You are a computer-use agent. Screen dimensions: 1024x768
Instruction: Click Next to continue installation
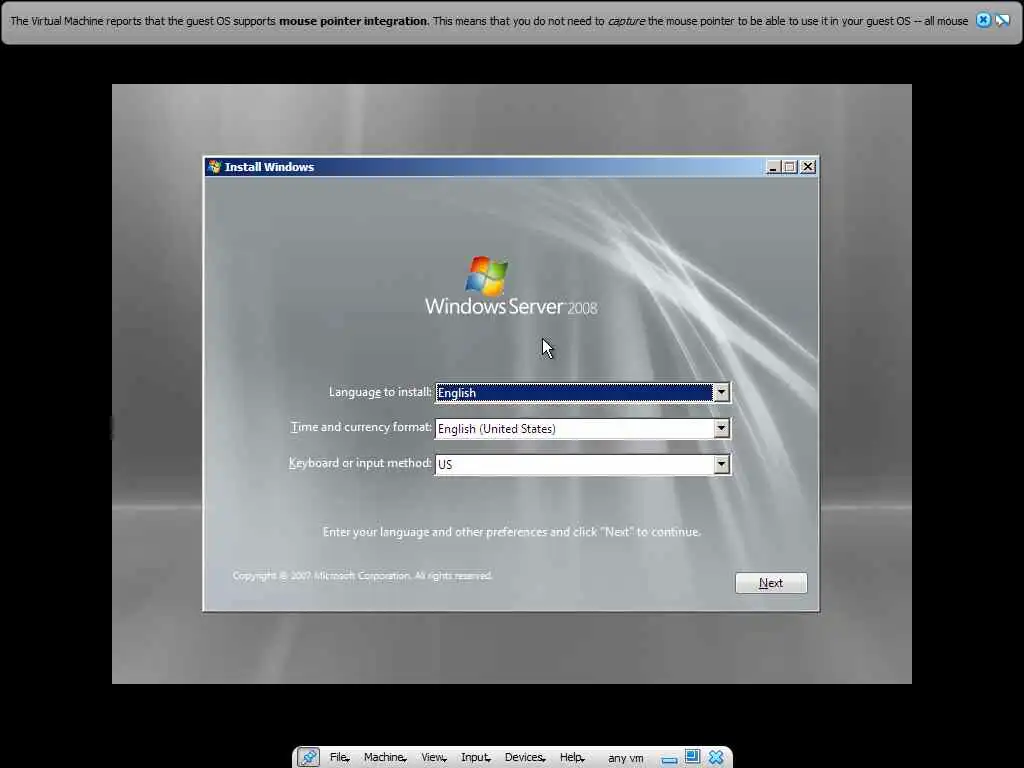pyautogui.click(x=771, y=583)
